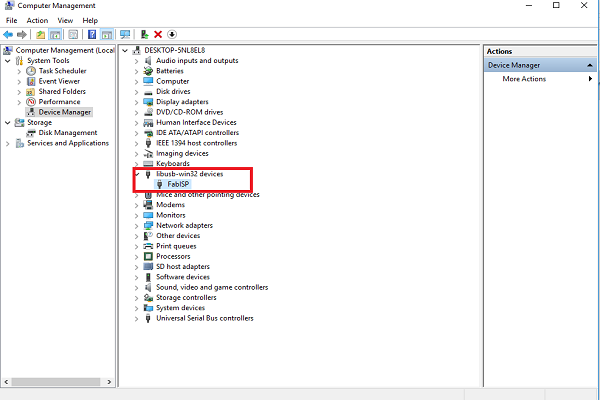Collapse the libusb-win32 devices node
Screen dimensions: 600x400
point(137,174)
